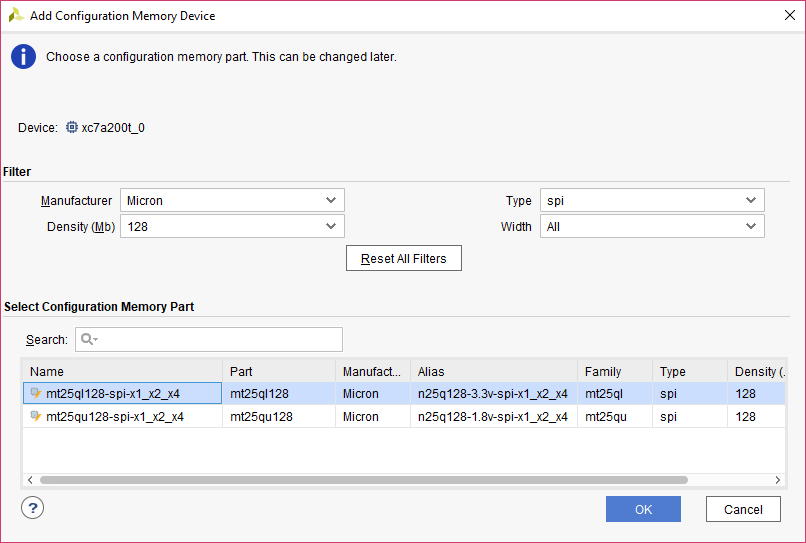The height and width of the screenshot is (543, 806).
Task: Expand the Type dropdown
Action: (652, 201)
